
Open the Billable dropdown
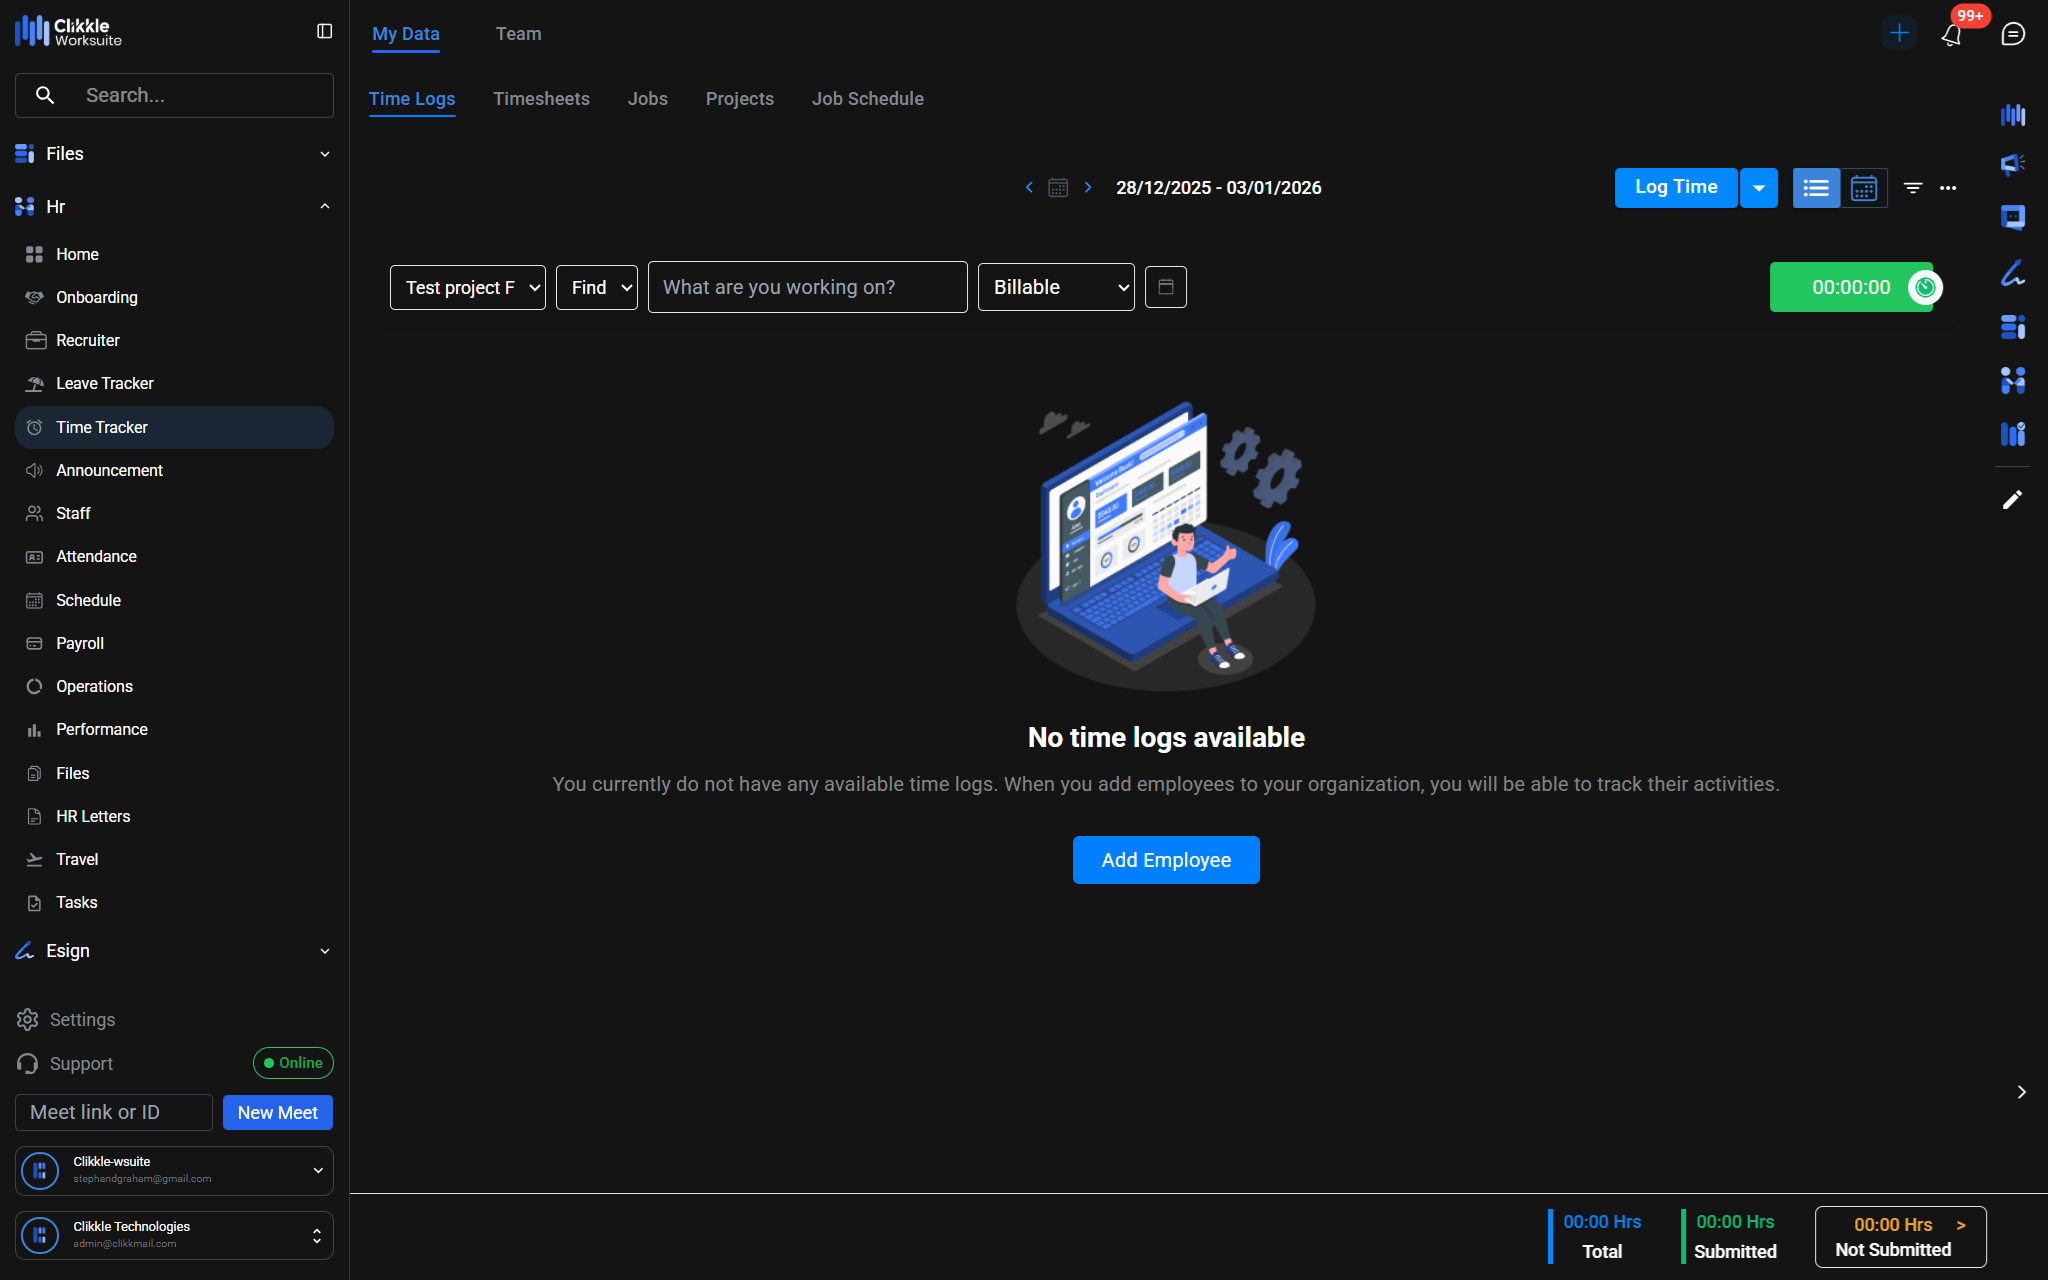(1055, 288)
